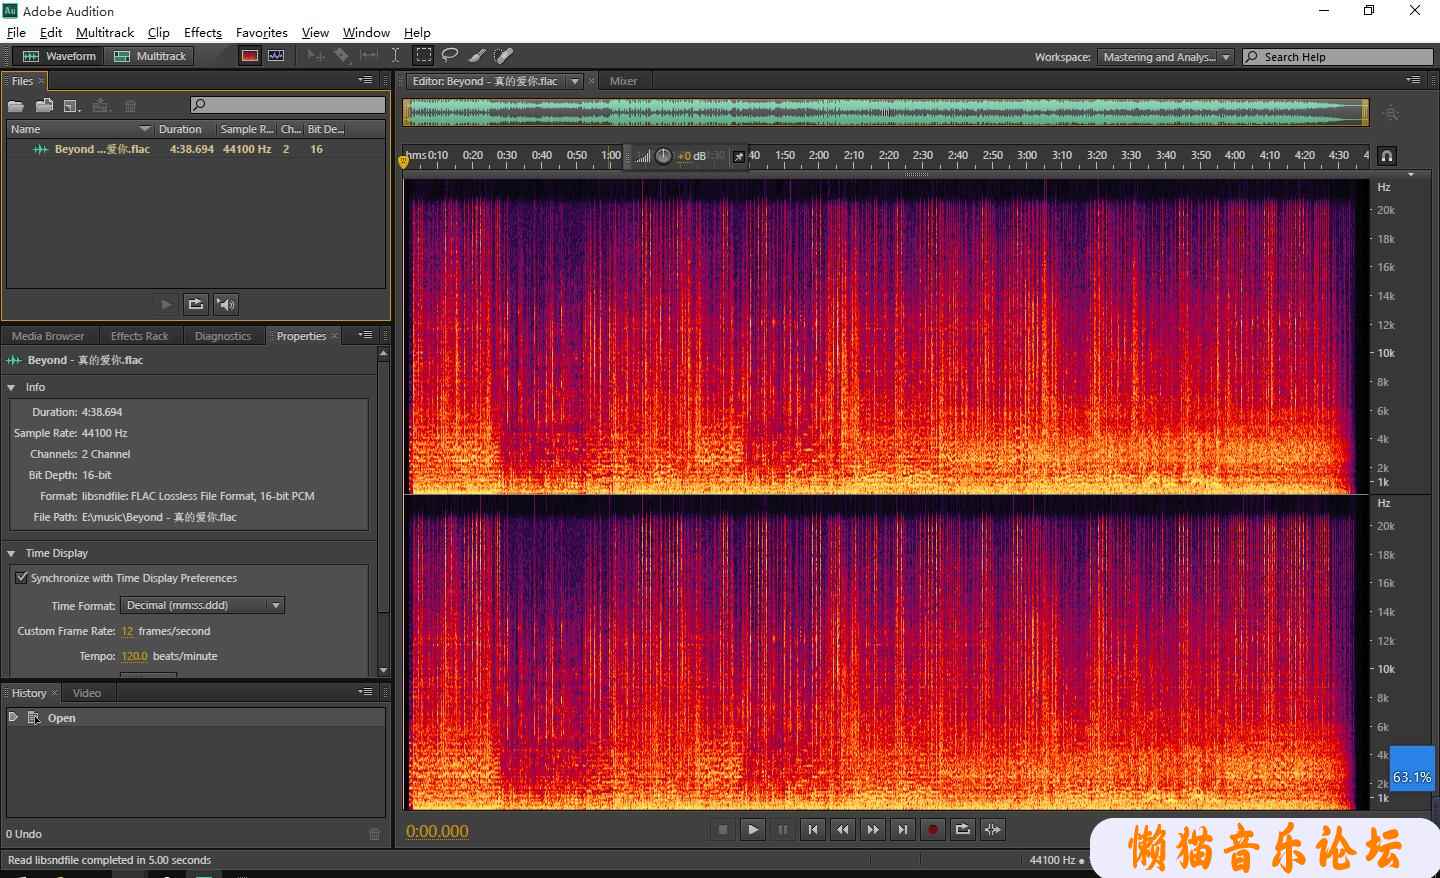Open the History panel options menu
1440x878 pixels.
coord(366,692)
